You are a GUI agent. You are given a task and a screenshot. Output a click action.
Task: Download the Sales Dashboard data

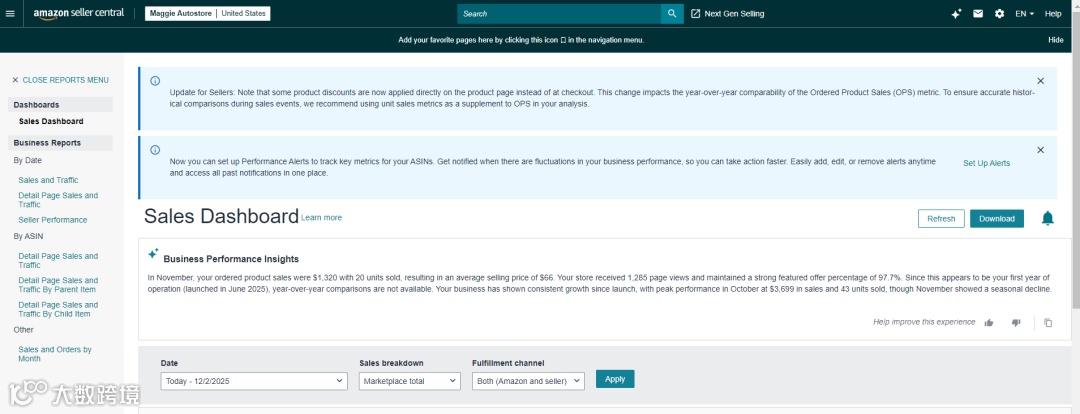pos(997,218)
